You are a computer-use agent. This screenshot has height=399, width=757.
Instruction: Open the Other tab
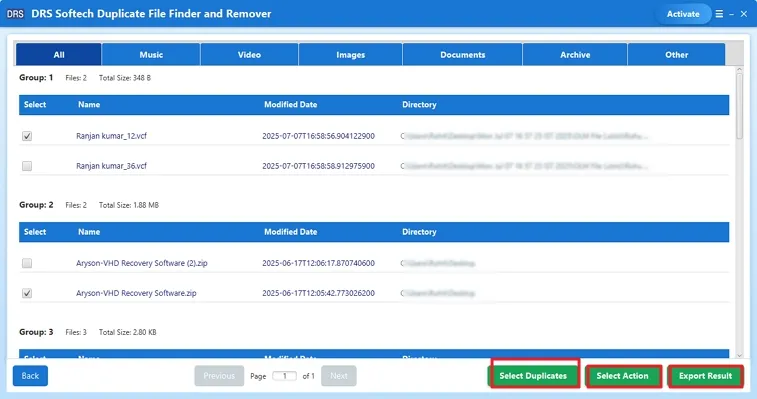(x=676, y=55)
